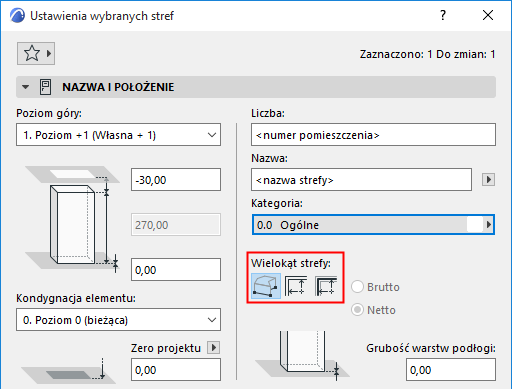The height and width of the screenshot is (389, 512).
Task: Click the Nazwa field with nazwa strefy
Action: 361,180
